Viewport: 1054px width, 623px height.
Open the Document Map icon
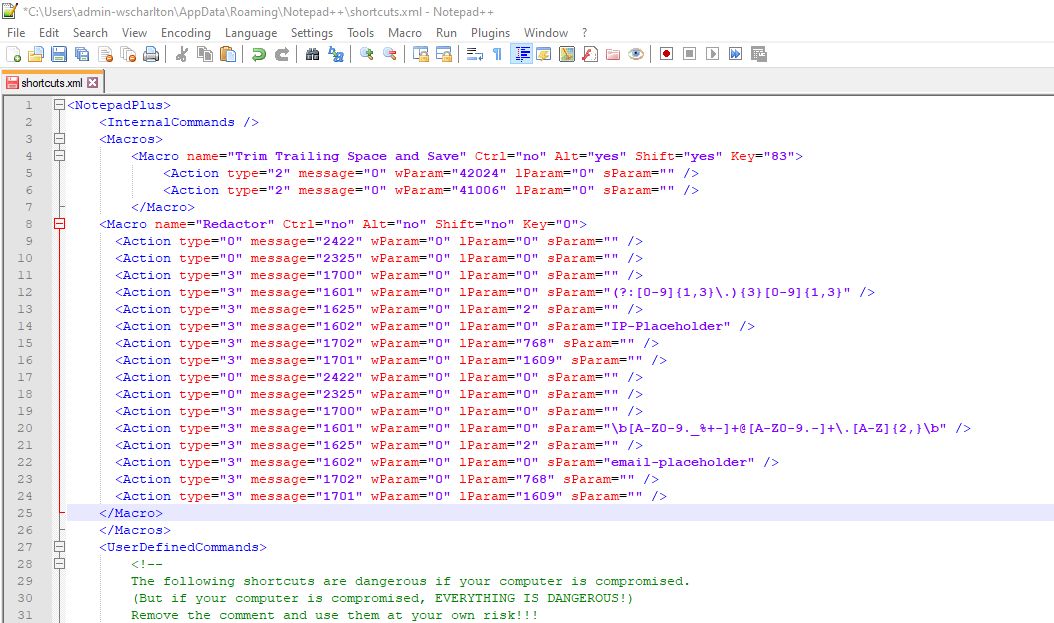(x=567, y=54)
